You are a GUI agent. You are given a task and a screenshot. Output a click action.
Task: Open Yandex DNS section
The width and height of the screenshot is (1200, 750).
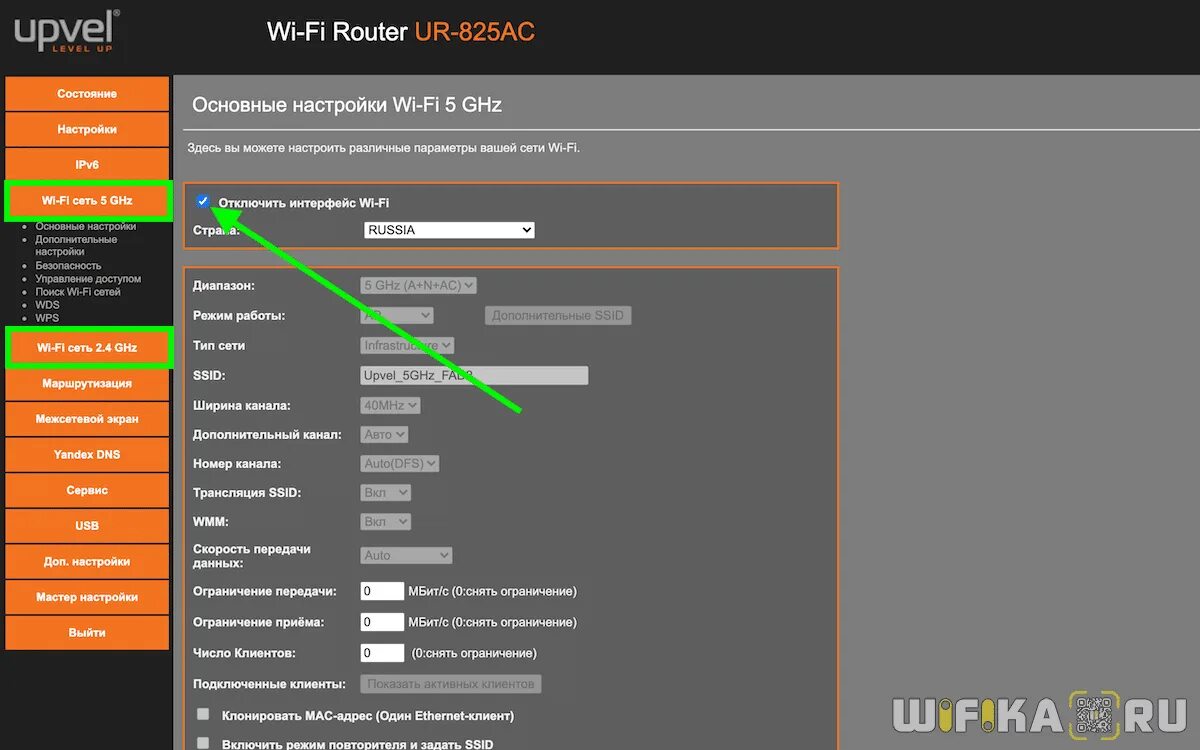point(87,454)
